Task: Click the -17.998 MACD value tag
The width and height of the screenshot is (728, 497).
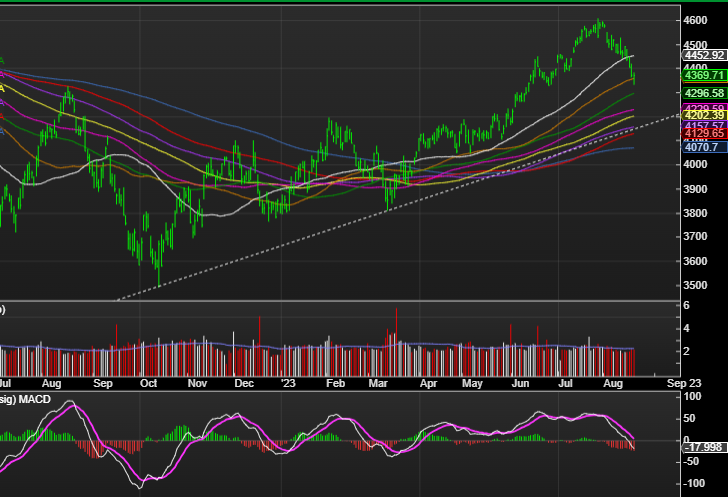Action: [704, 447]
